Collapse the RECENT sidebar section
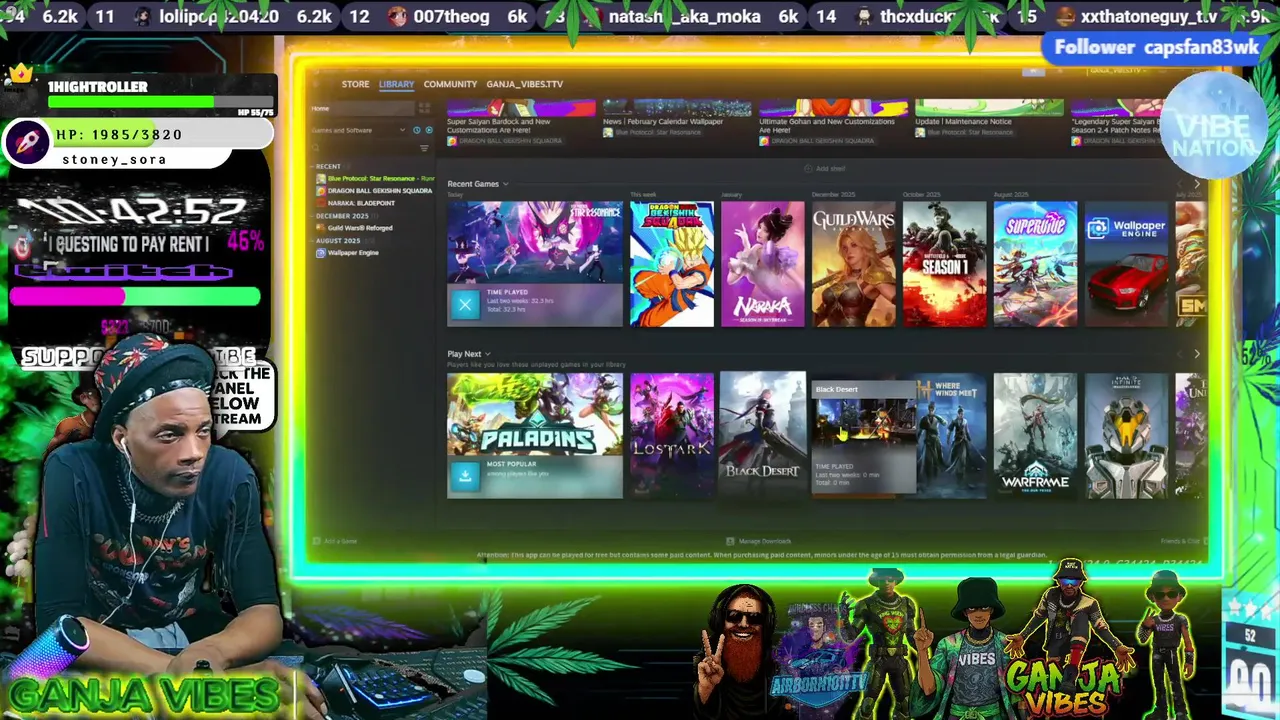 tap(328, 166)
